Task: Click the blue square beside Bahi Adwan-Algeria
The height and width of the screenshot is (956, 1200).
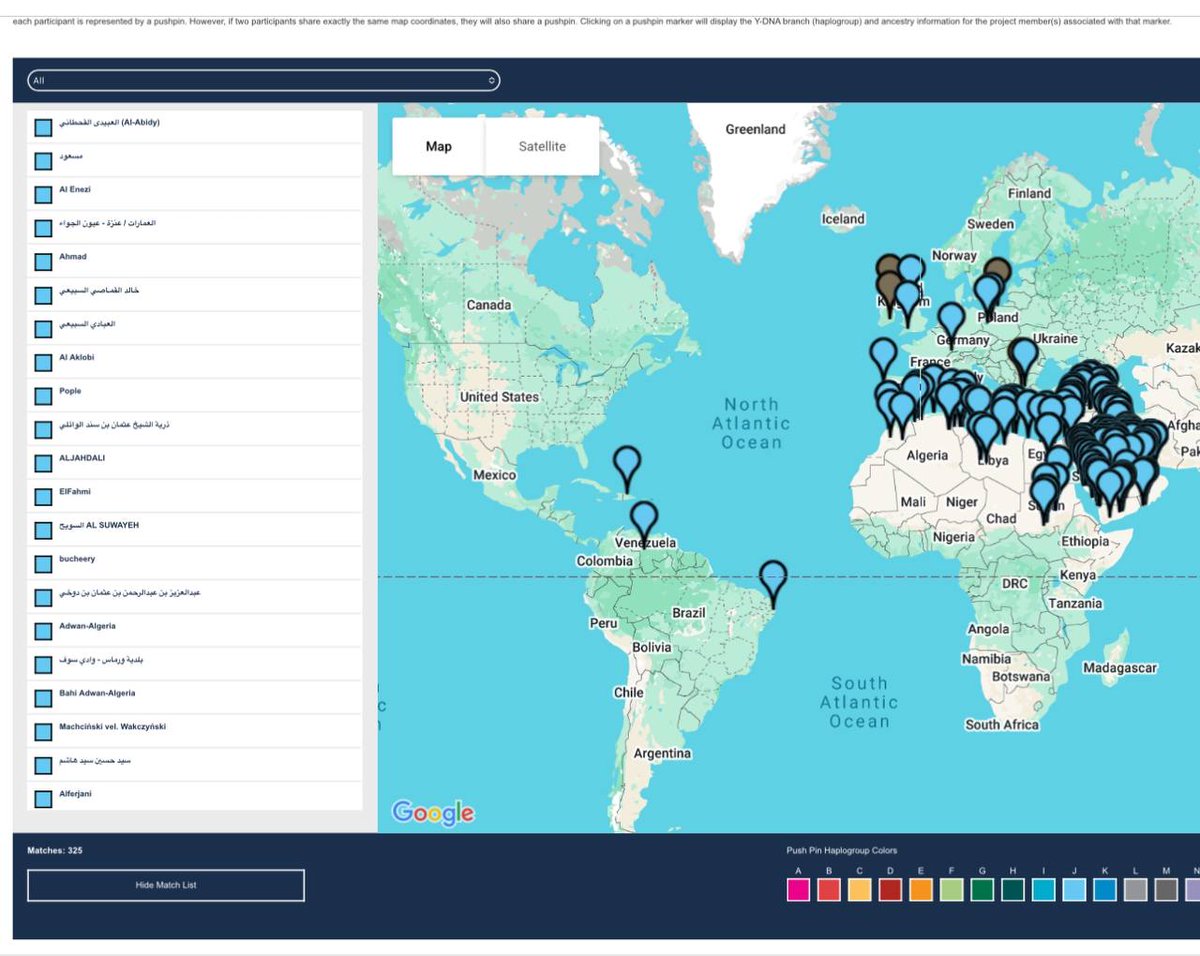Action: pyautogui.click(x=43, y=698)
